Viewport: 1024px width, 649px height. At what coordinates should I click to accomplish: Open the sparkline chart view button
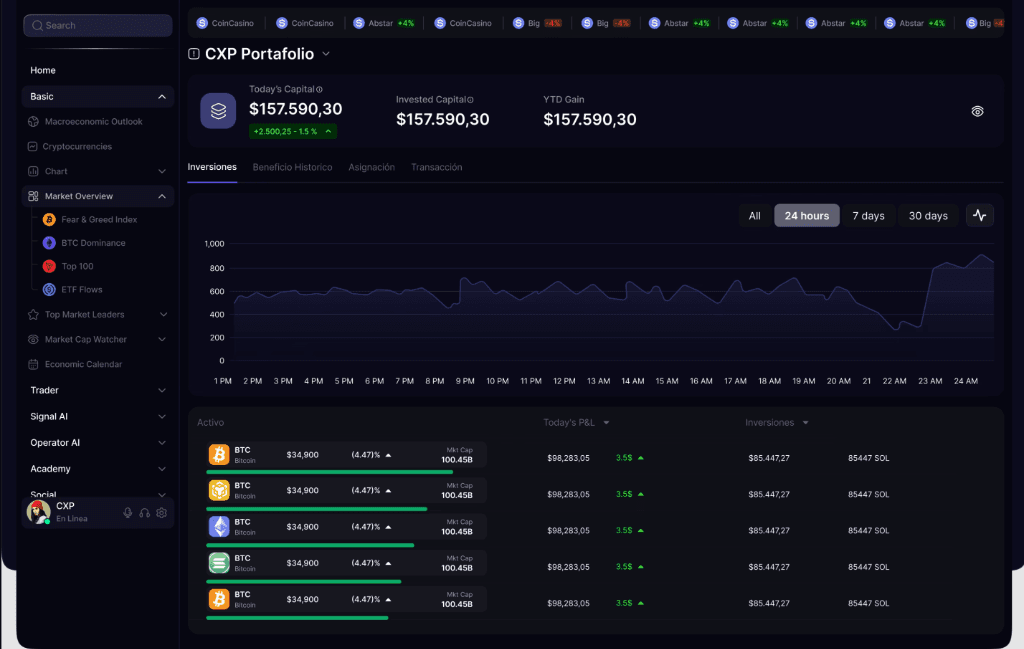(x=979, y=215)
